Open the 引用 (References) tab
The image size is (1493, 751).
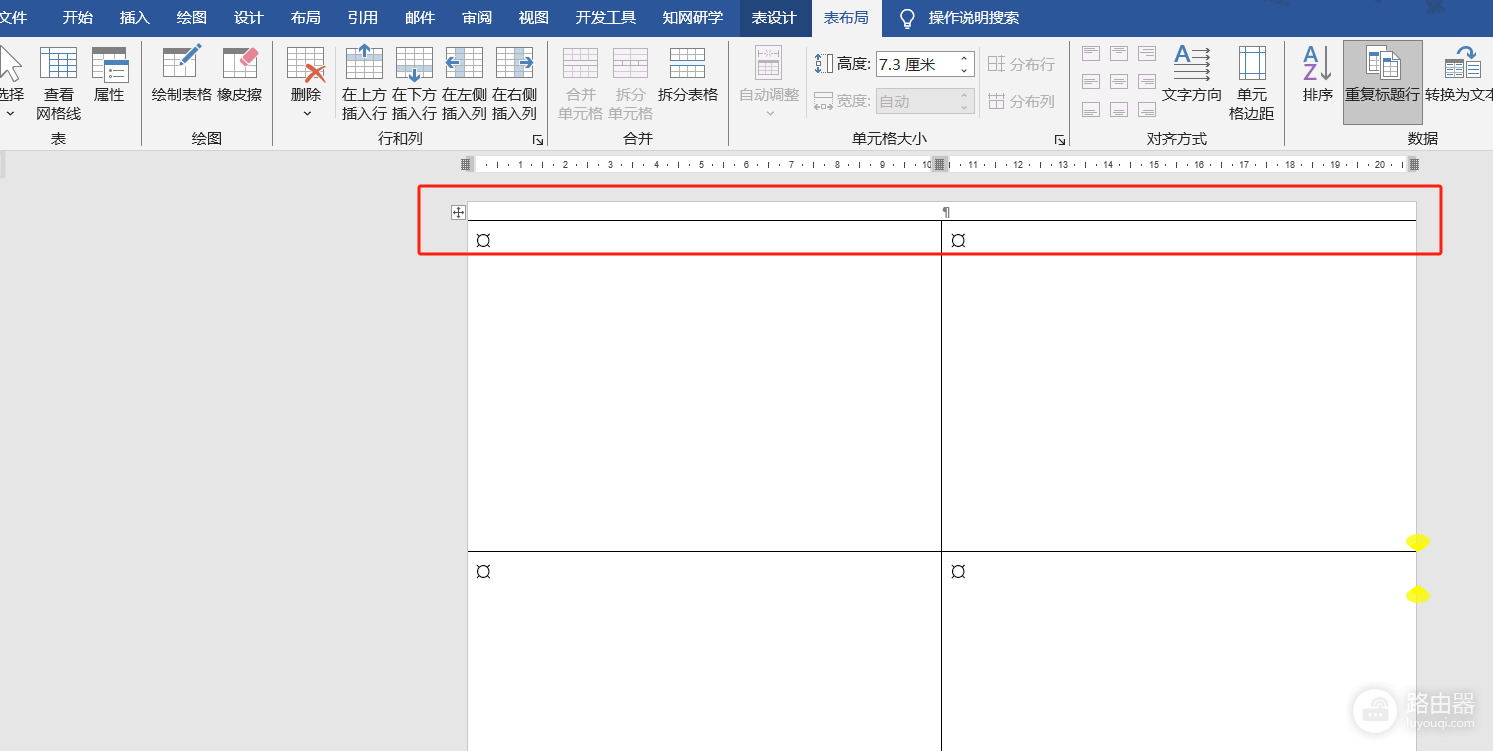click(362, 18)
